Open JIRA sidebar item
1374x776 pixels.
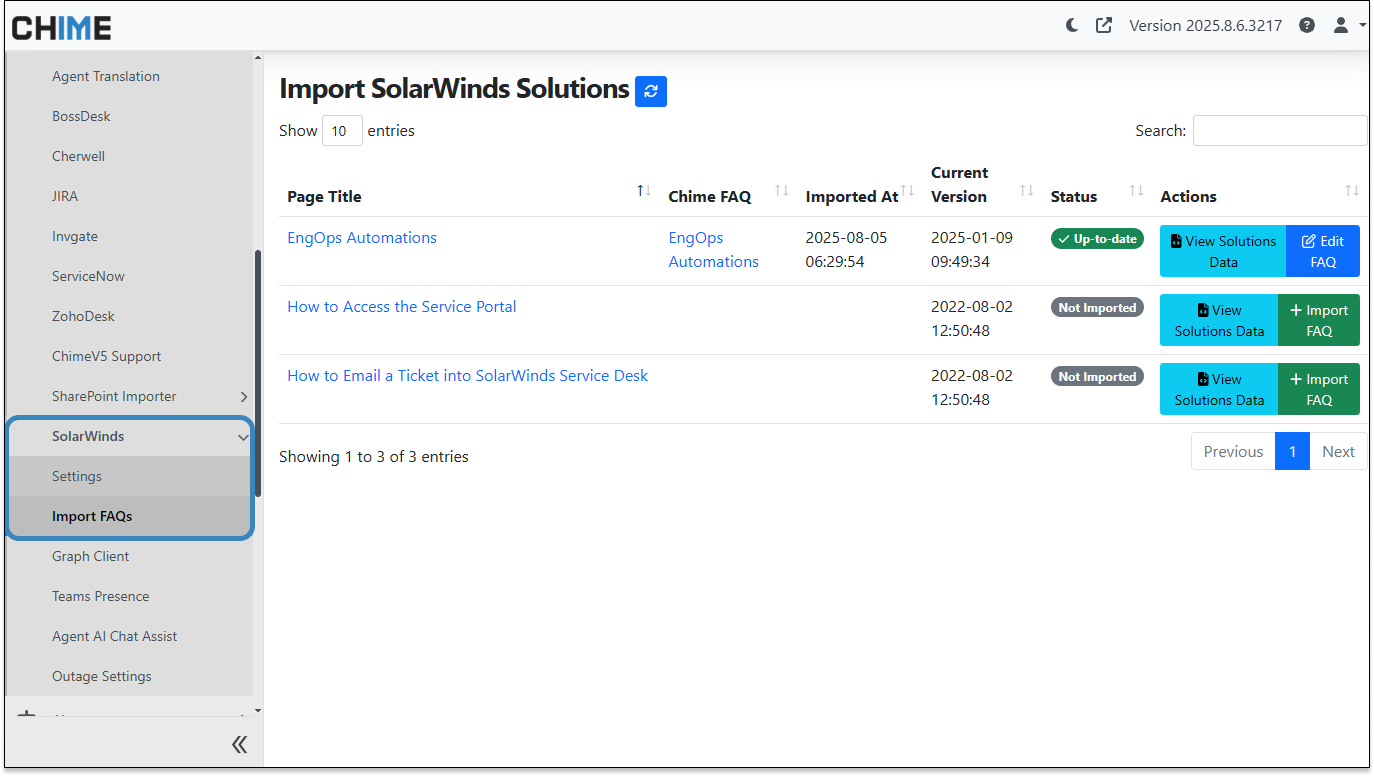click(65, 196)
